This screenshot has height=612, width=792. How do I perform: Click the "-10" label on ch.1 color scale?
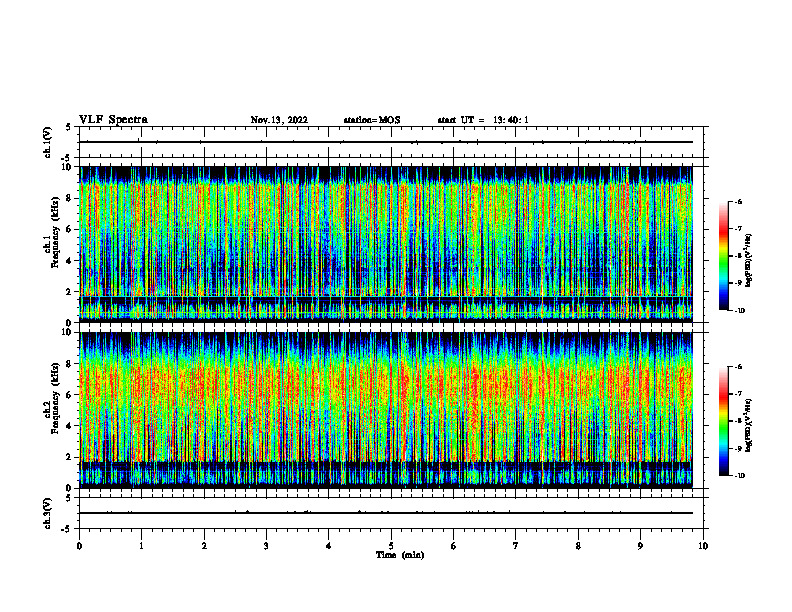click(x=739, y=311)
